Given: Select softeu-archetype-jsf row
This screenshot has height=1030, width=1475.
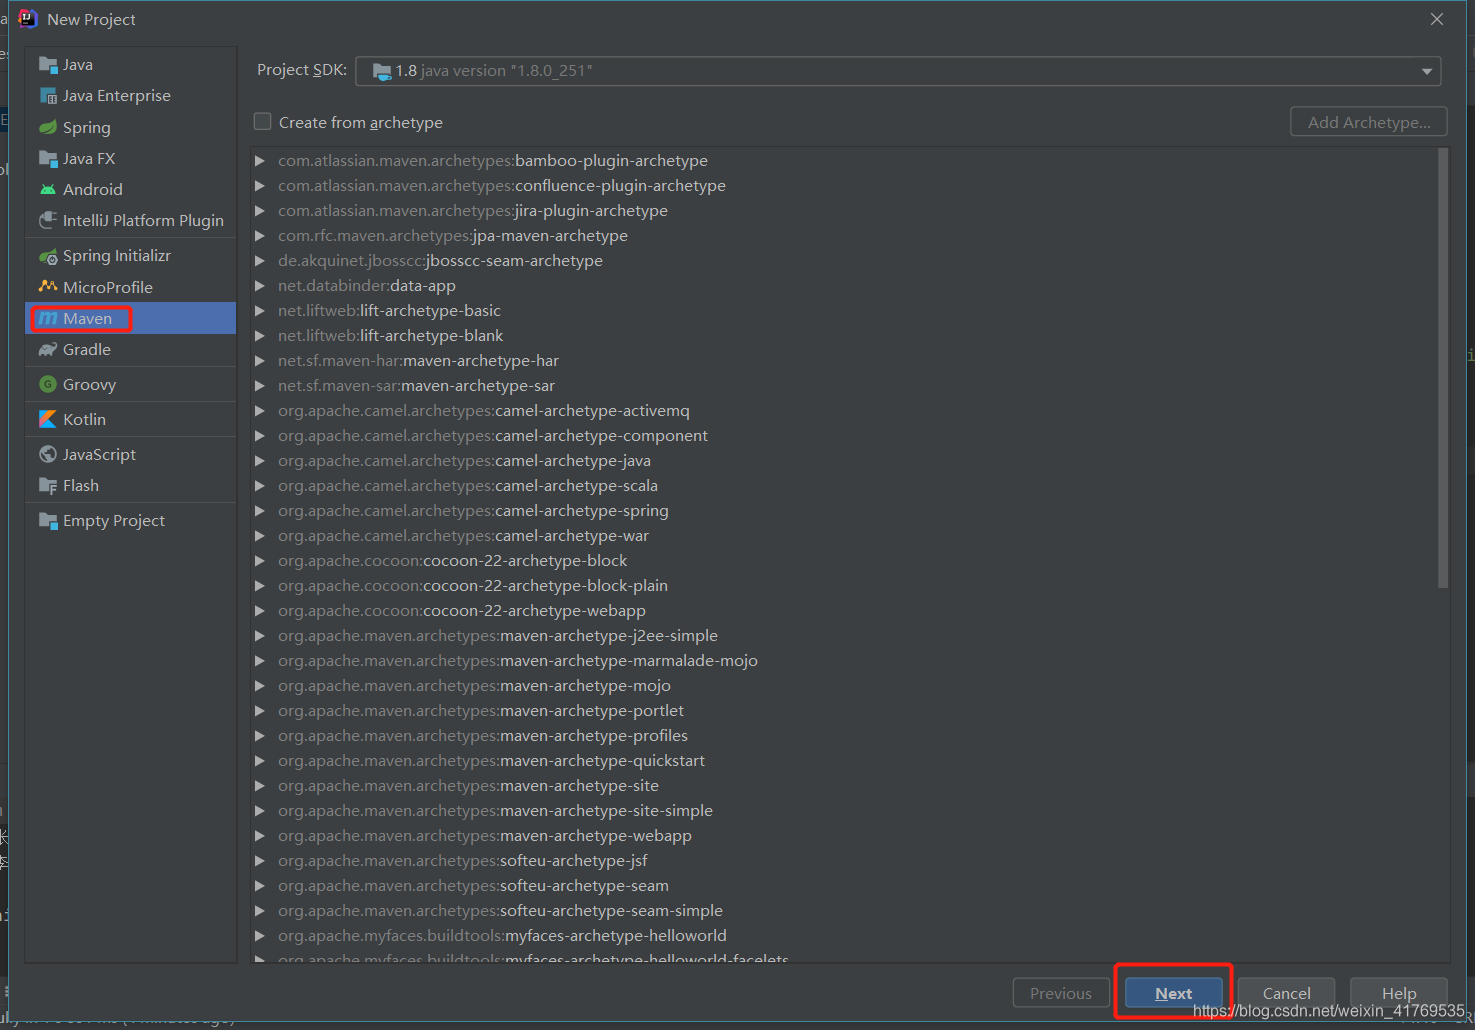Looking at the screenshot, I should click(x=844, y=860).
